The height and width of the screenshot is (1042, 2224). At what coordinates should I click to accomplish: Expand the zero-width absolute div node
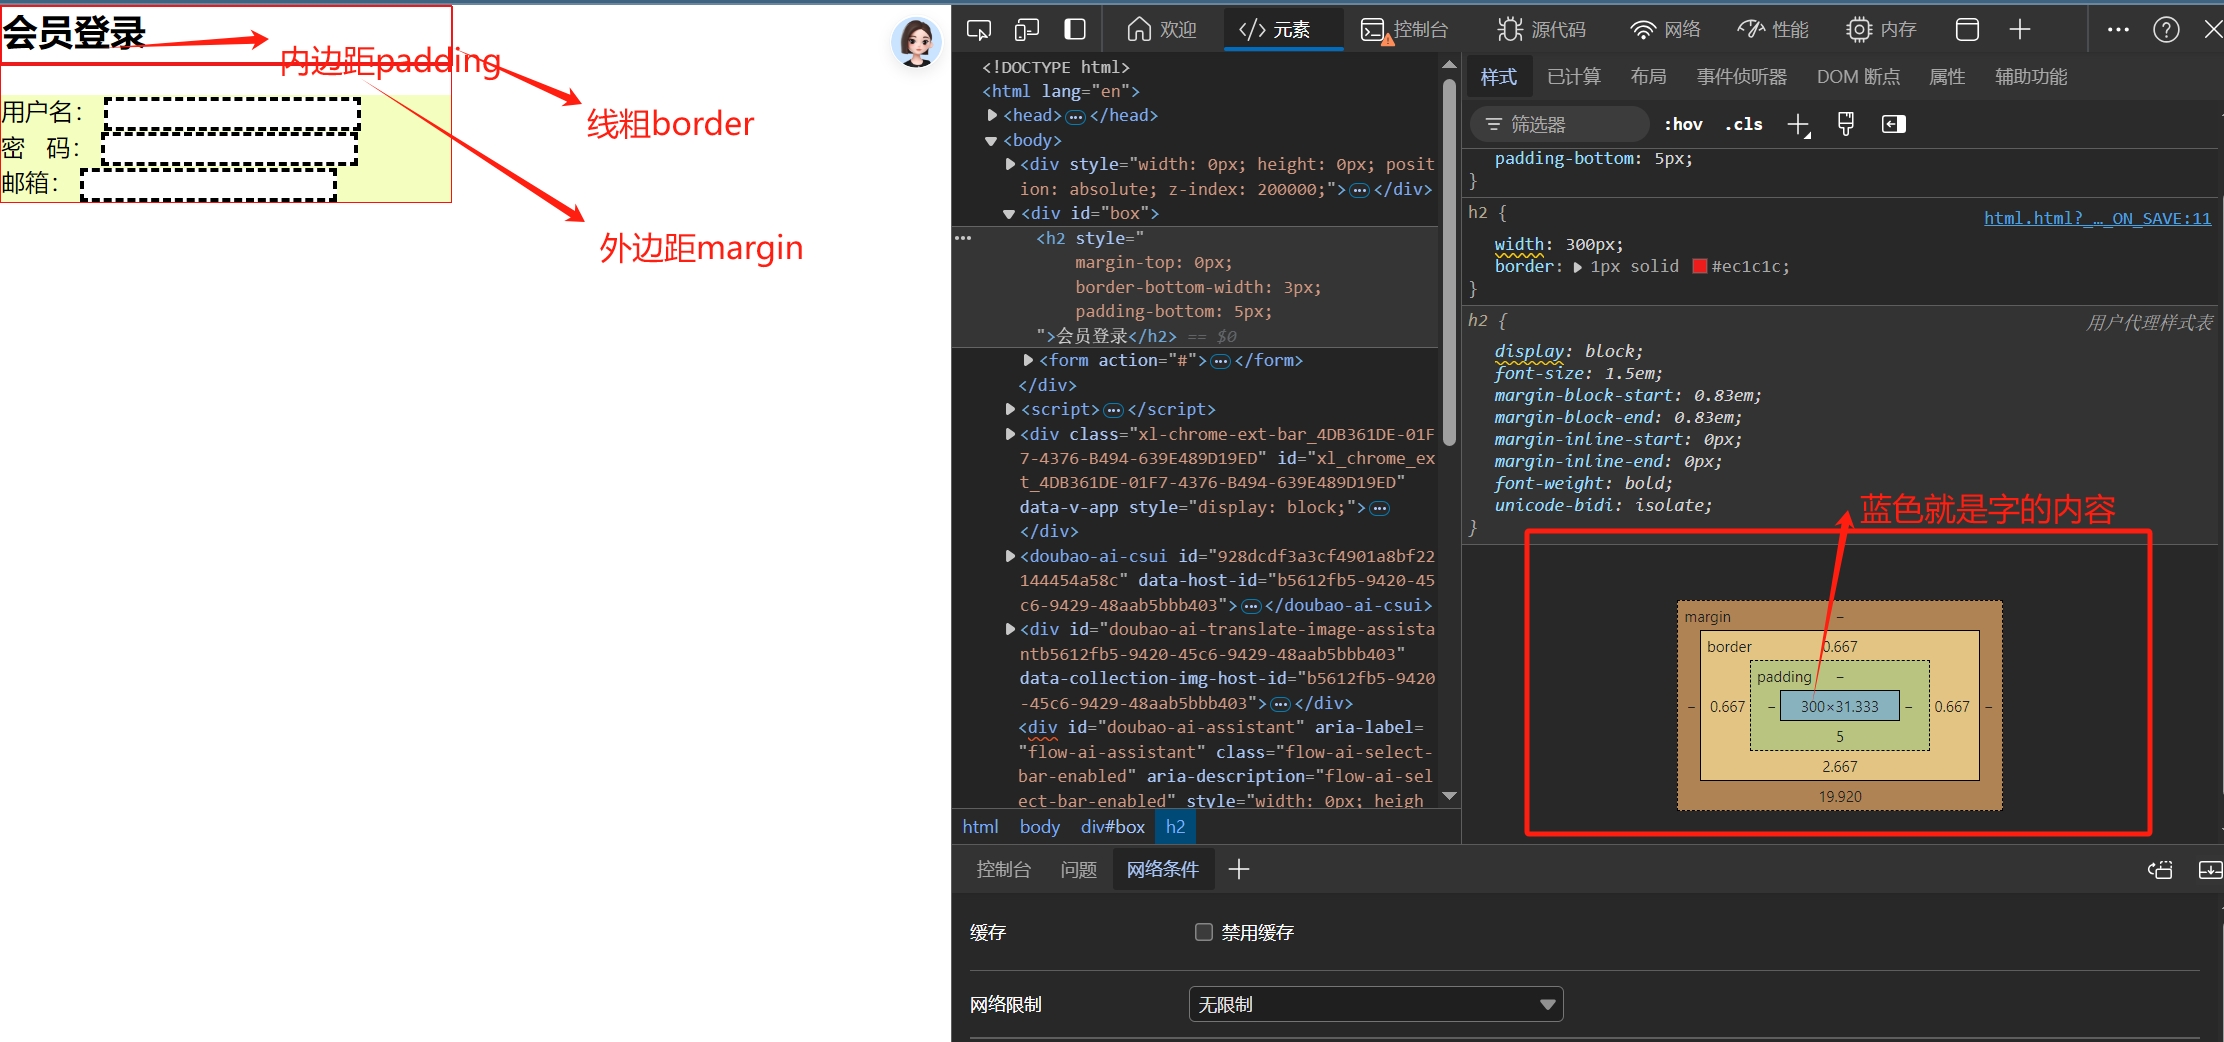pyautogui.click(x=1010, y=164)
